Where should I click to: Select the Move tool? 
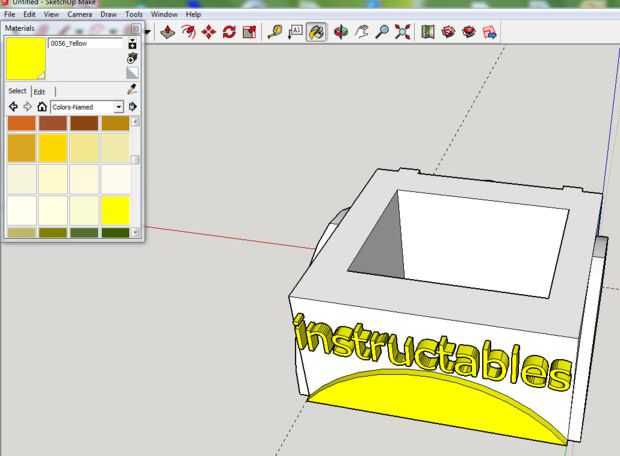(209, 32)
